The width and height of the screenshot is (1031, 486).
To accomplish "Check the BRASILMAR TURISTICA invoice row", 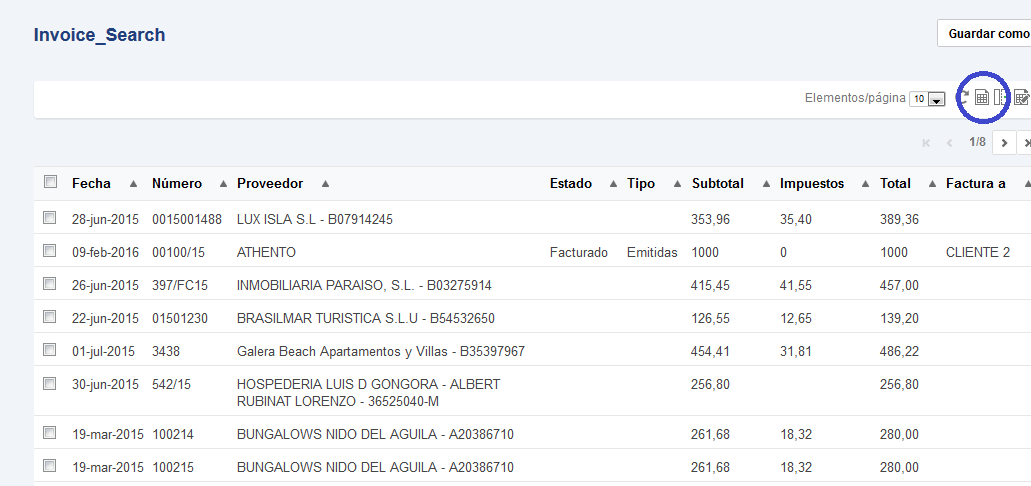I will 50,317.
